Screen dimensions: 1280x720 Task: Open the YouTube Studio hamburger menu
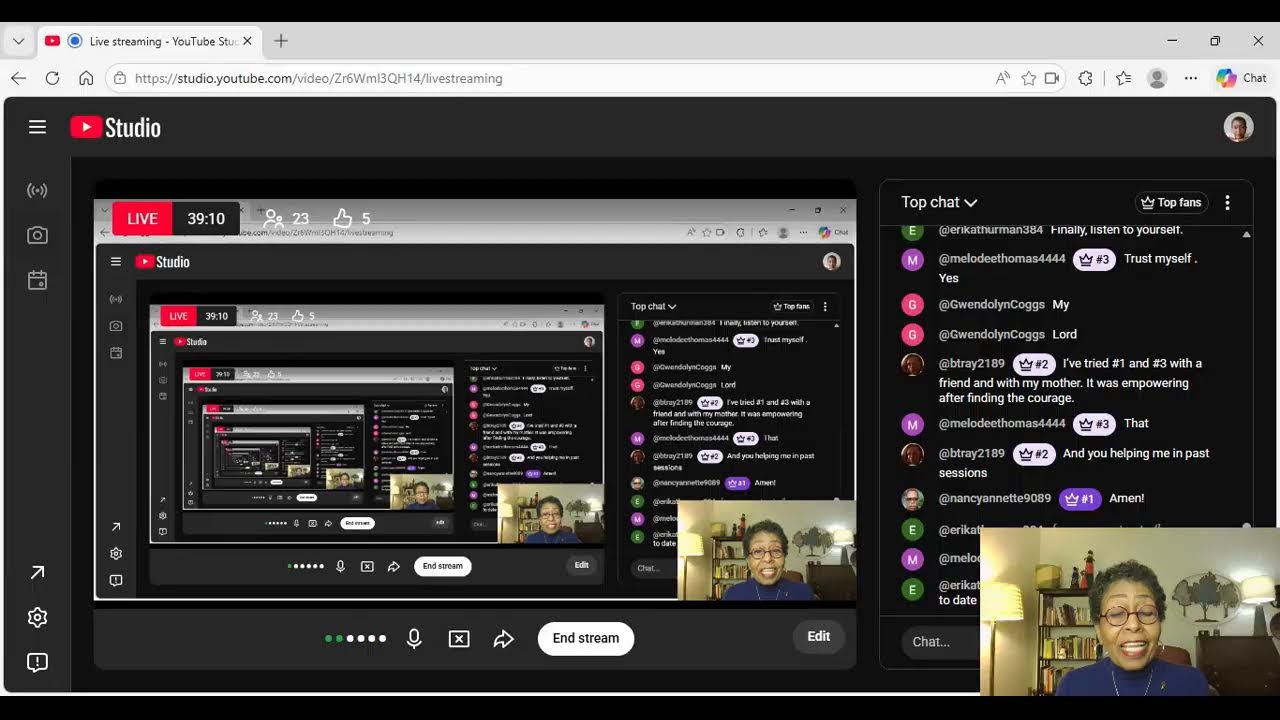pos(37,127)
